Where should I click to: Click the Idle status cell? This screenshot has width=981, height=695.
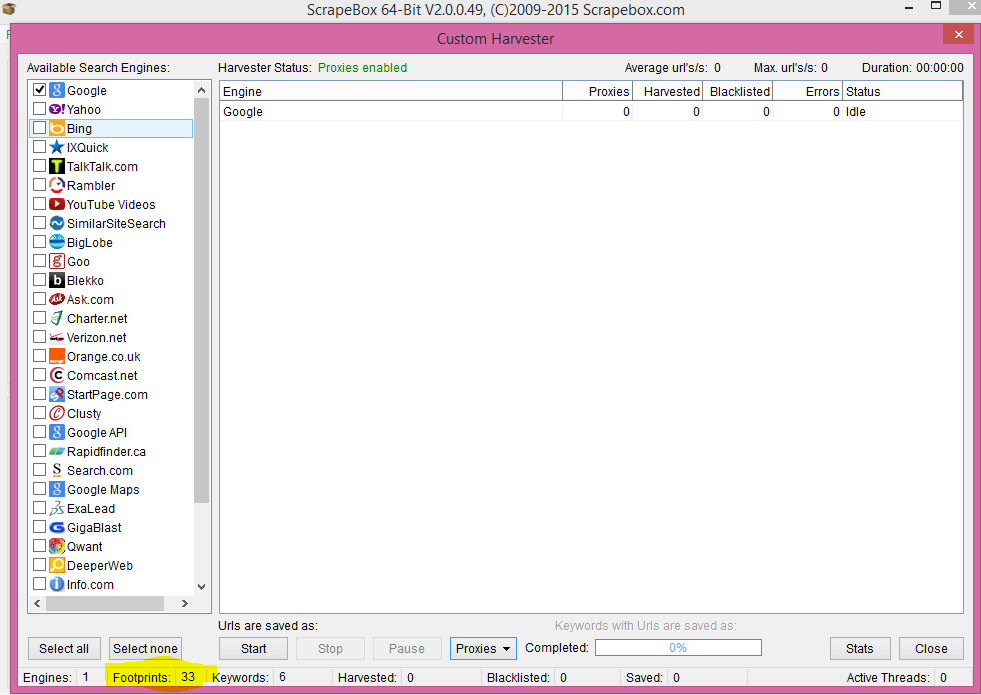tap(903, 111)
